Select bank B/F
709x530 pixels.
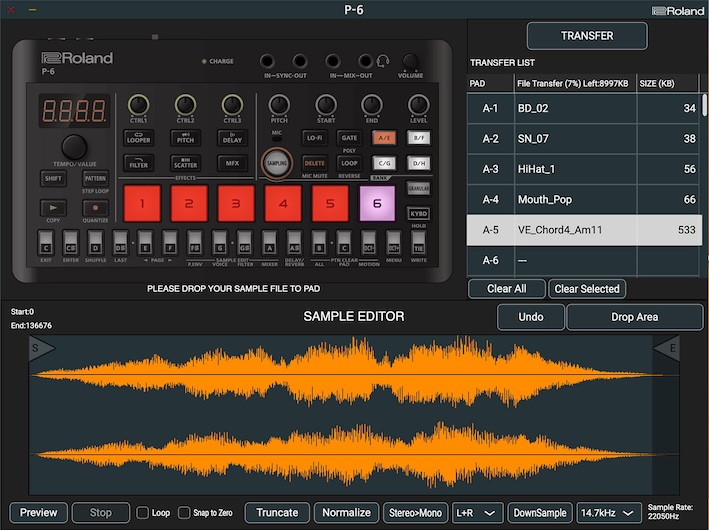(x=419, y=138)
